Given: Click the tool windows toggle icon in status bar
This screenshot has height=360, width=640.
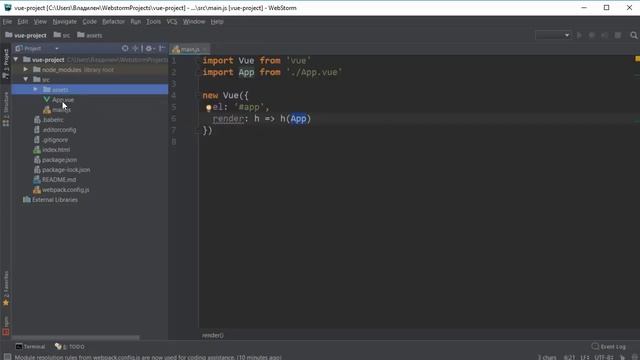Looking at the screenshot, I should 7,357.
